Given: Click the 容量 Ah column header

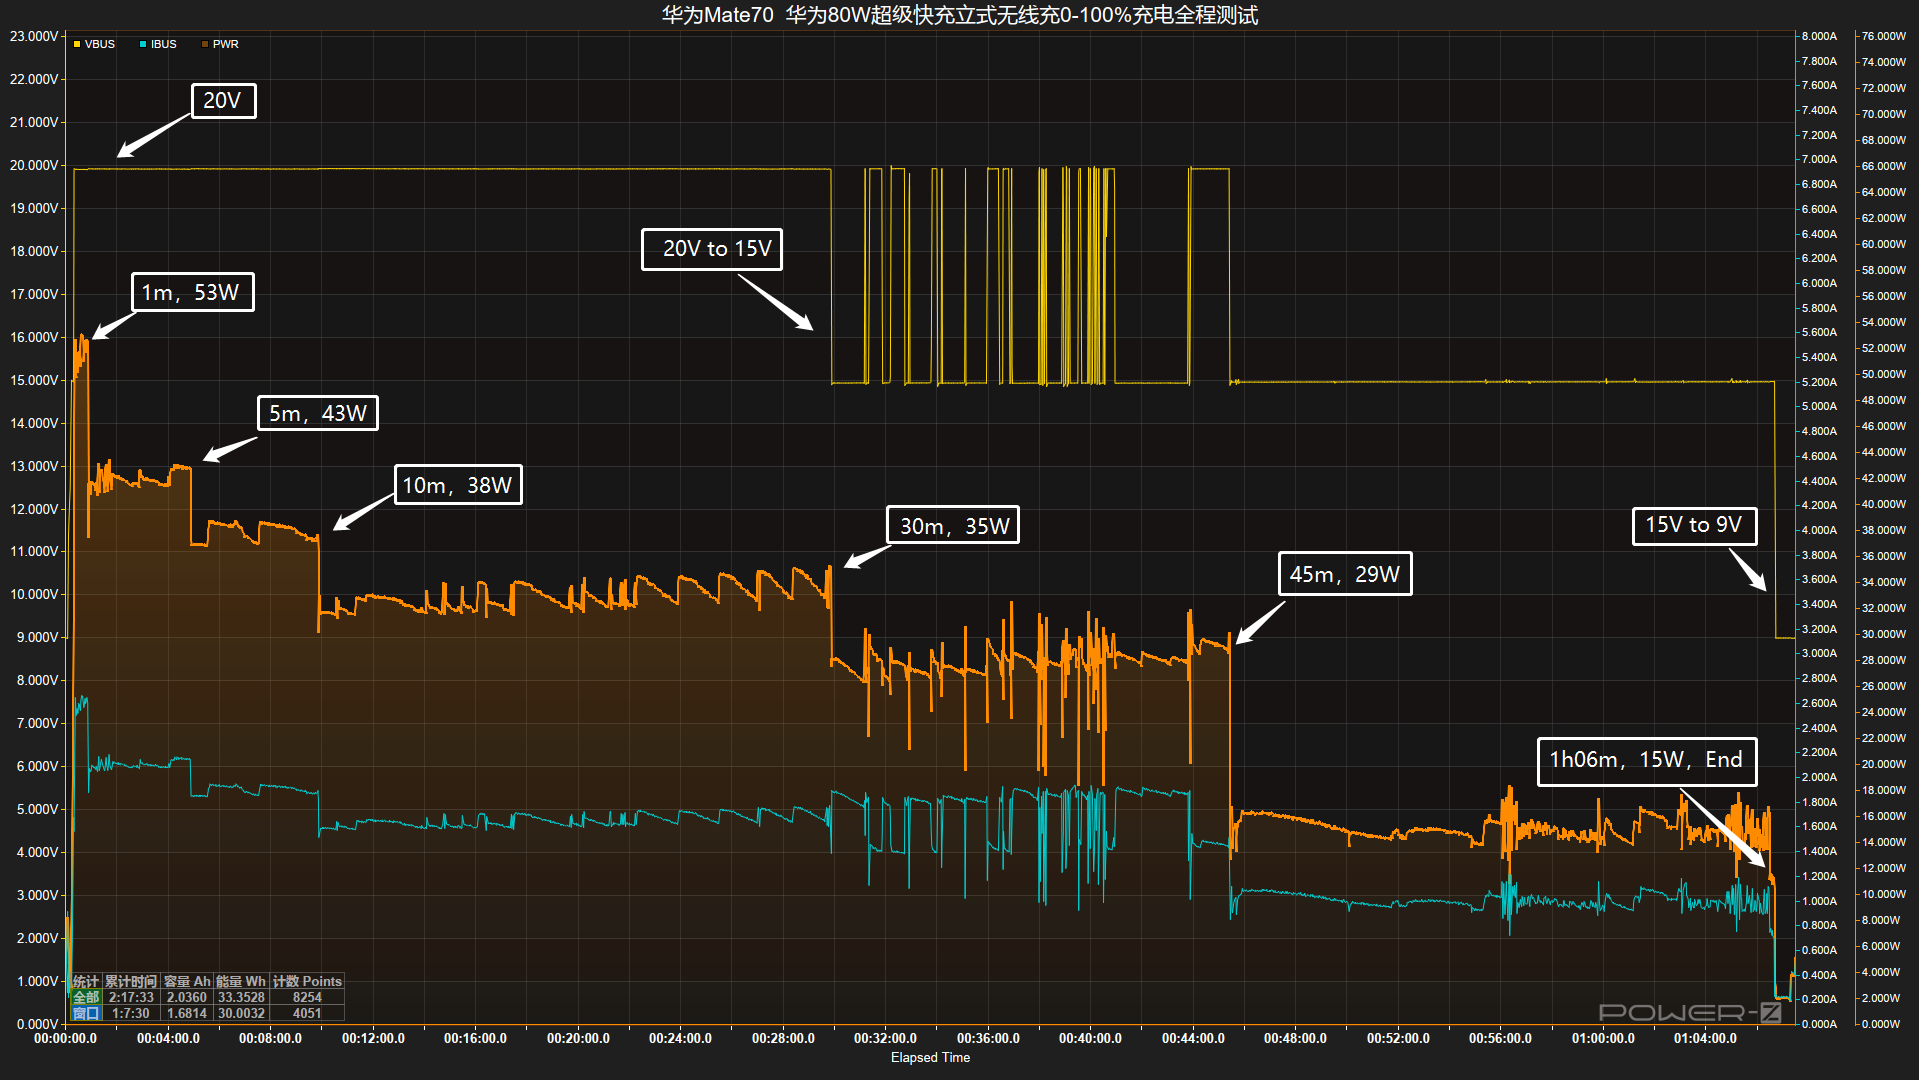Looking at the screenshot, I should (x=187, y=981).
